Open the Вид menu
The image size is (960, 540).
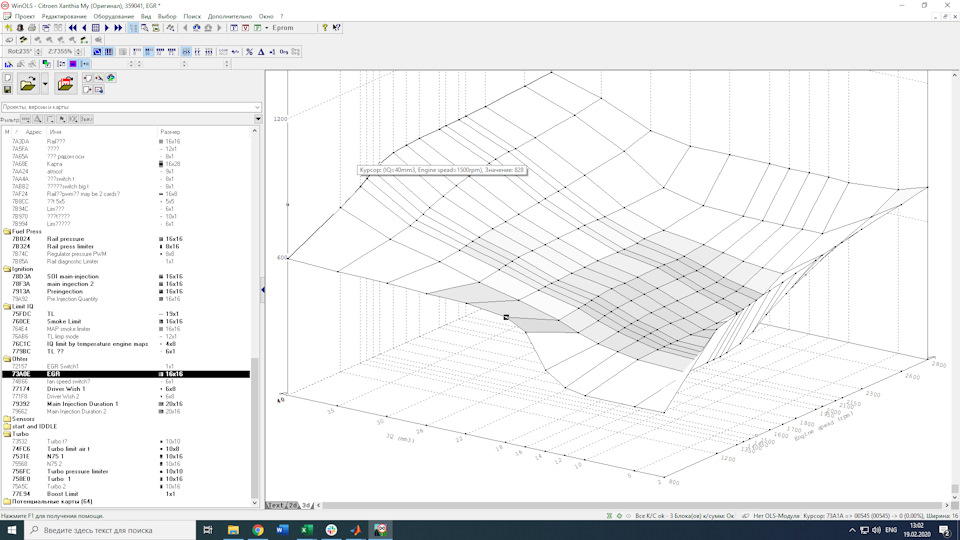[146, 17]
